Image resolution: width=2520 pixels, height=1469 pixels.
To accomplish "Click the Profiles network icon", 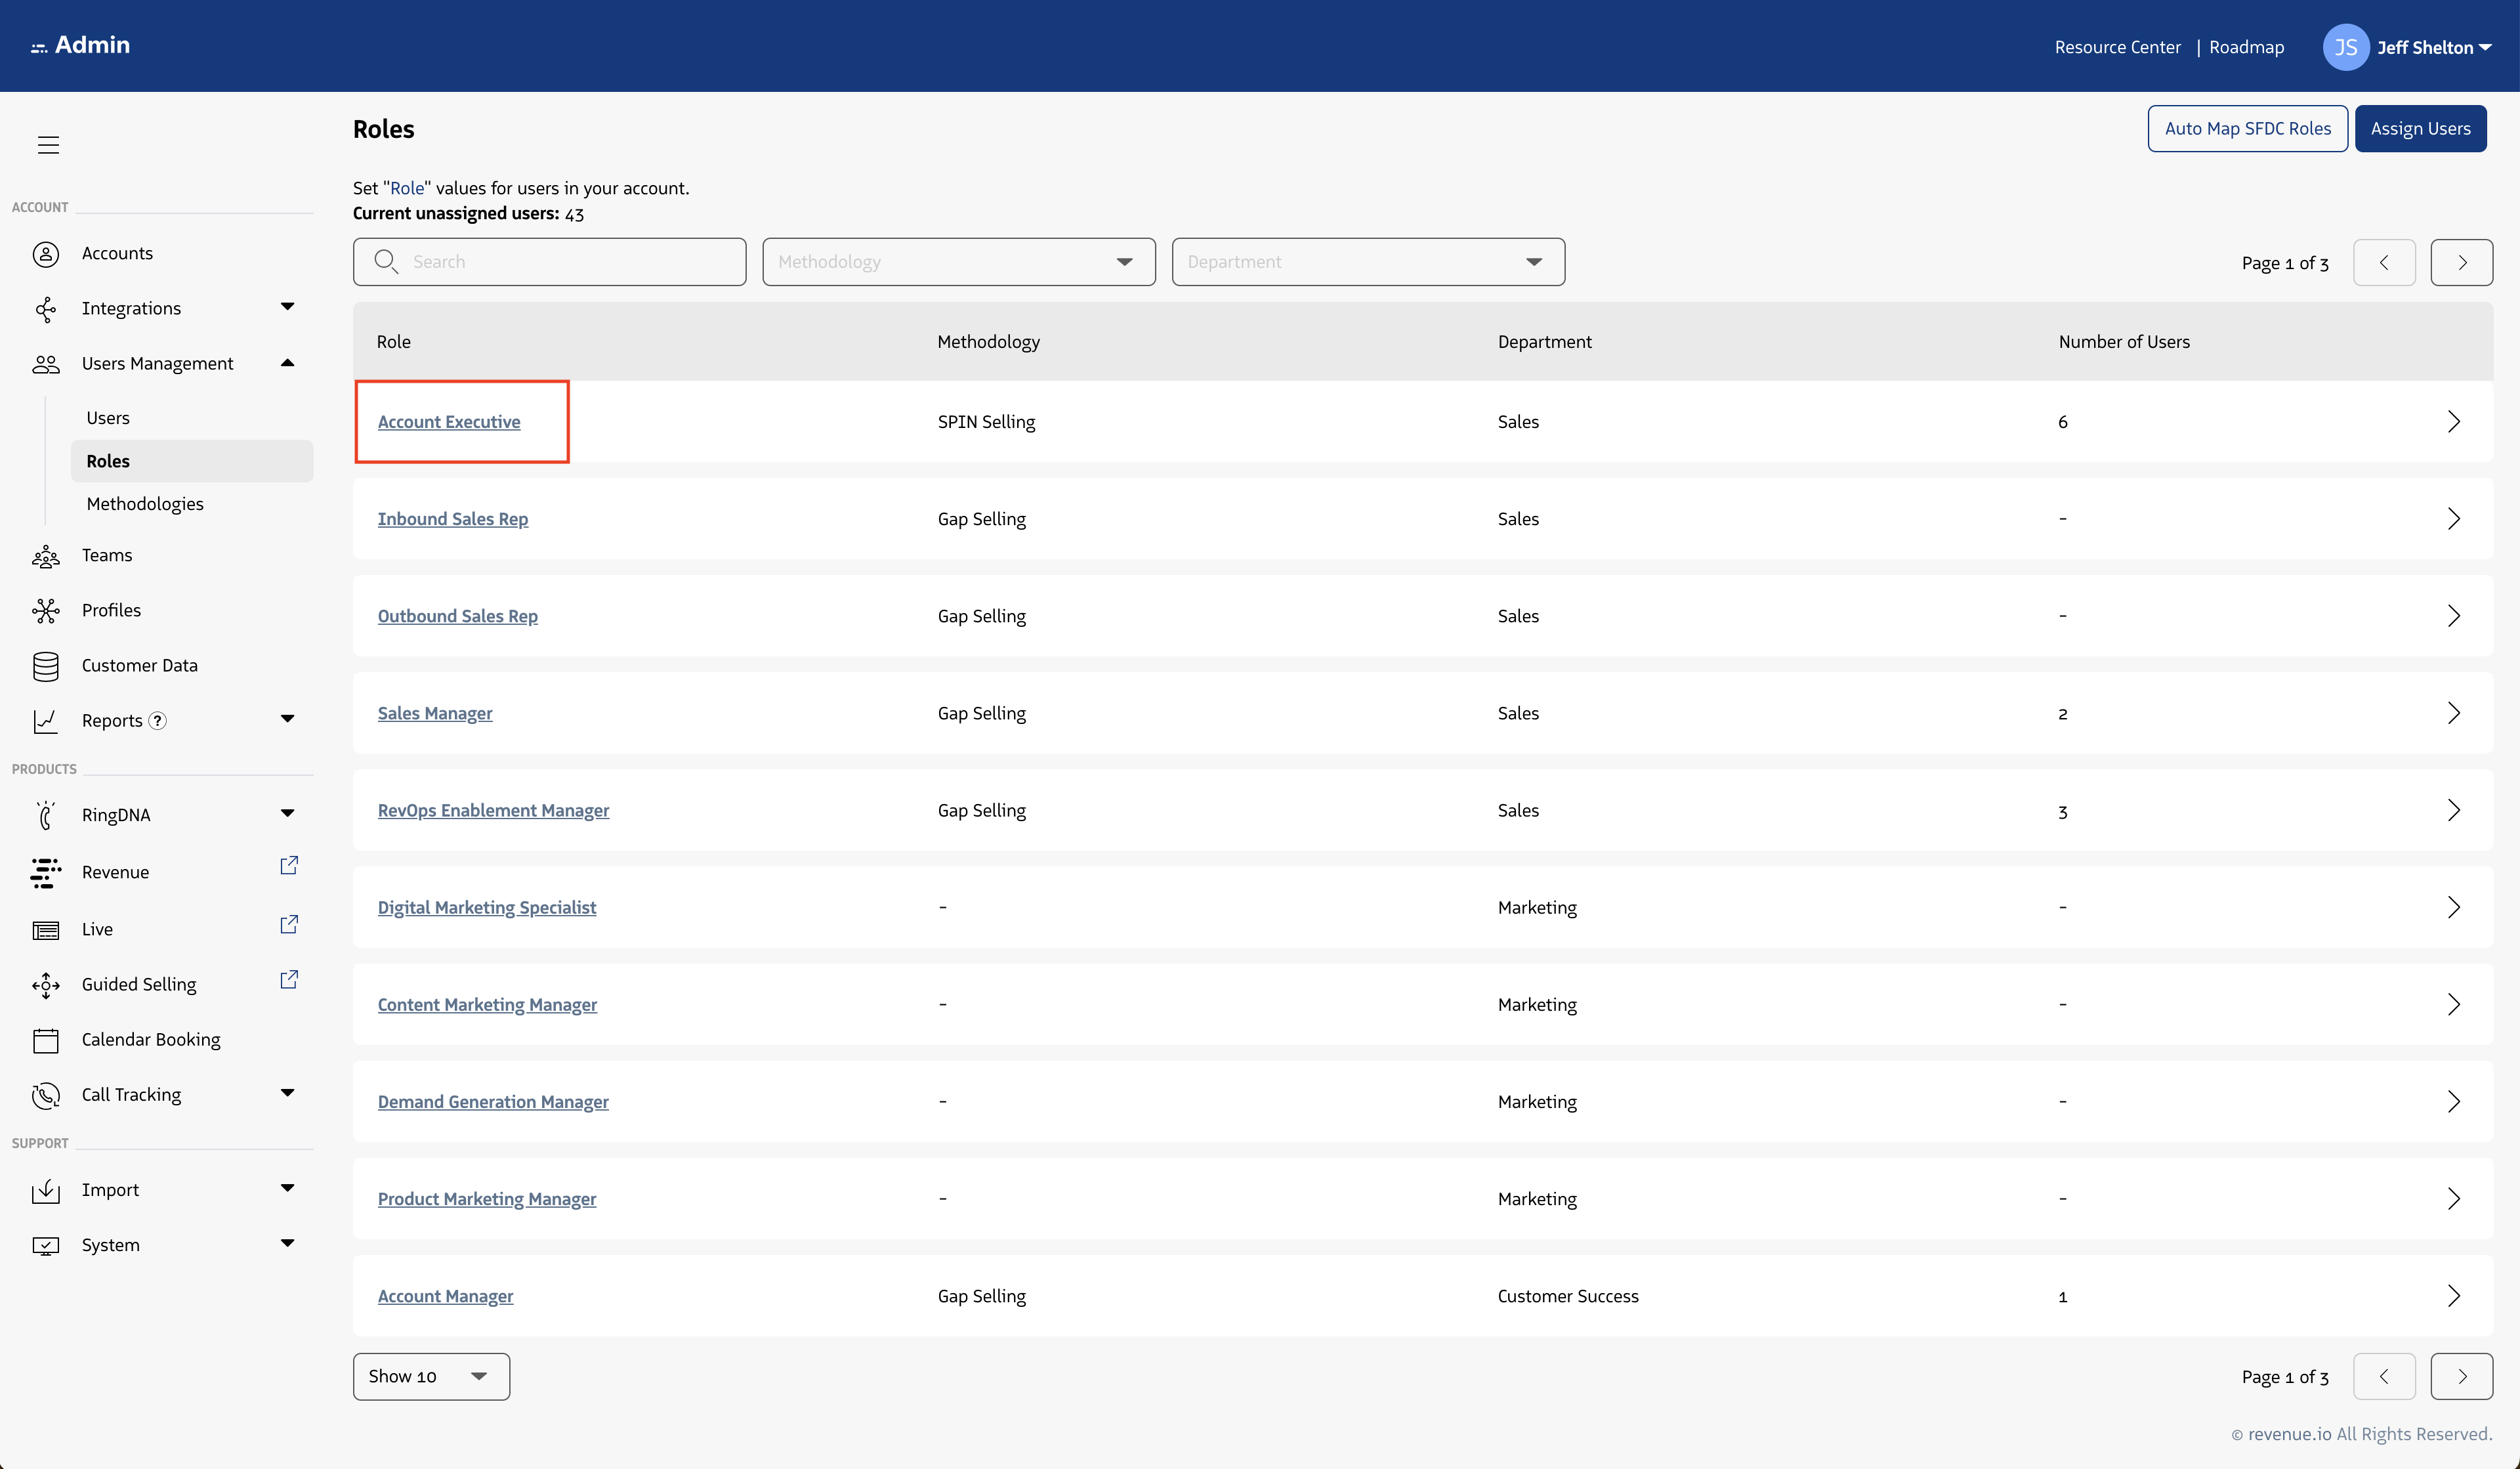I will [46, 611].
